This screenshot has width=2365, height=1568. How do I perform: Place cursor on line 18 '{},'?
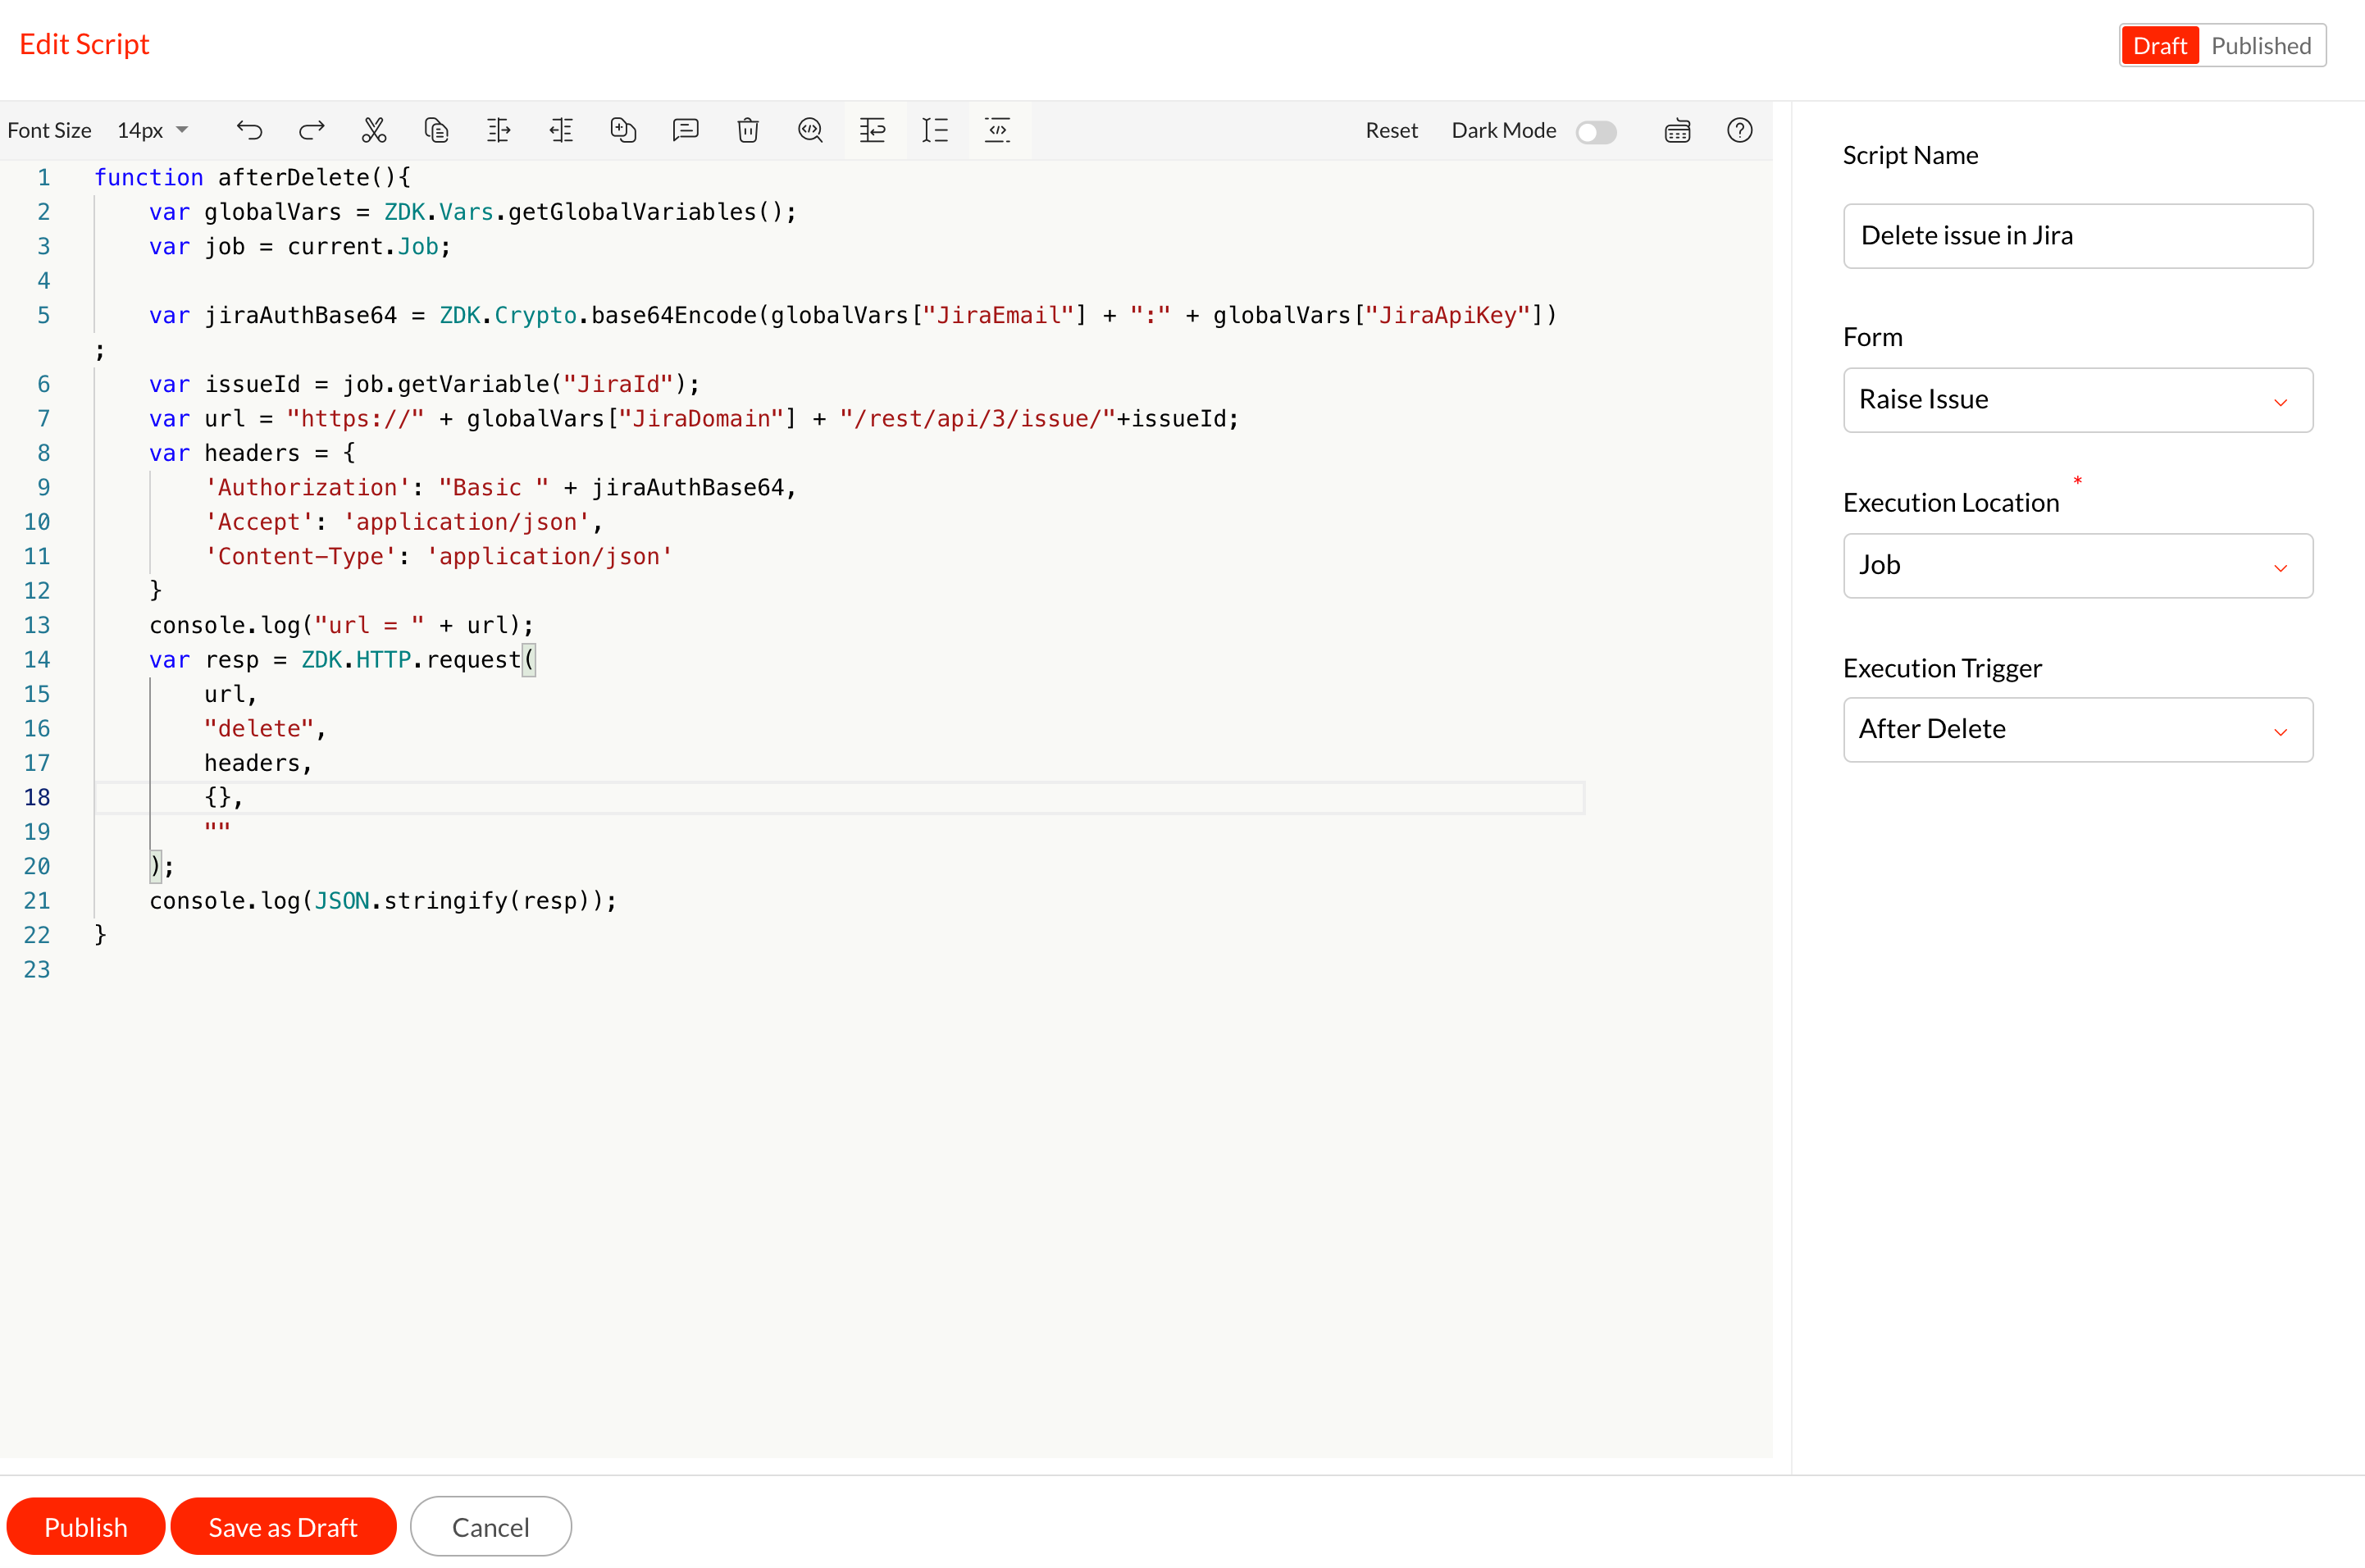pyautogui.click(x=224, y=797)
